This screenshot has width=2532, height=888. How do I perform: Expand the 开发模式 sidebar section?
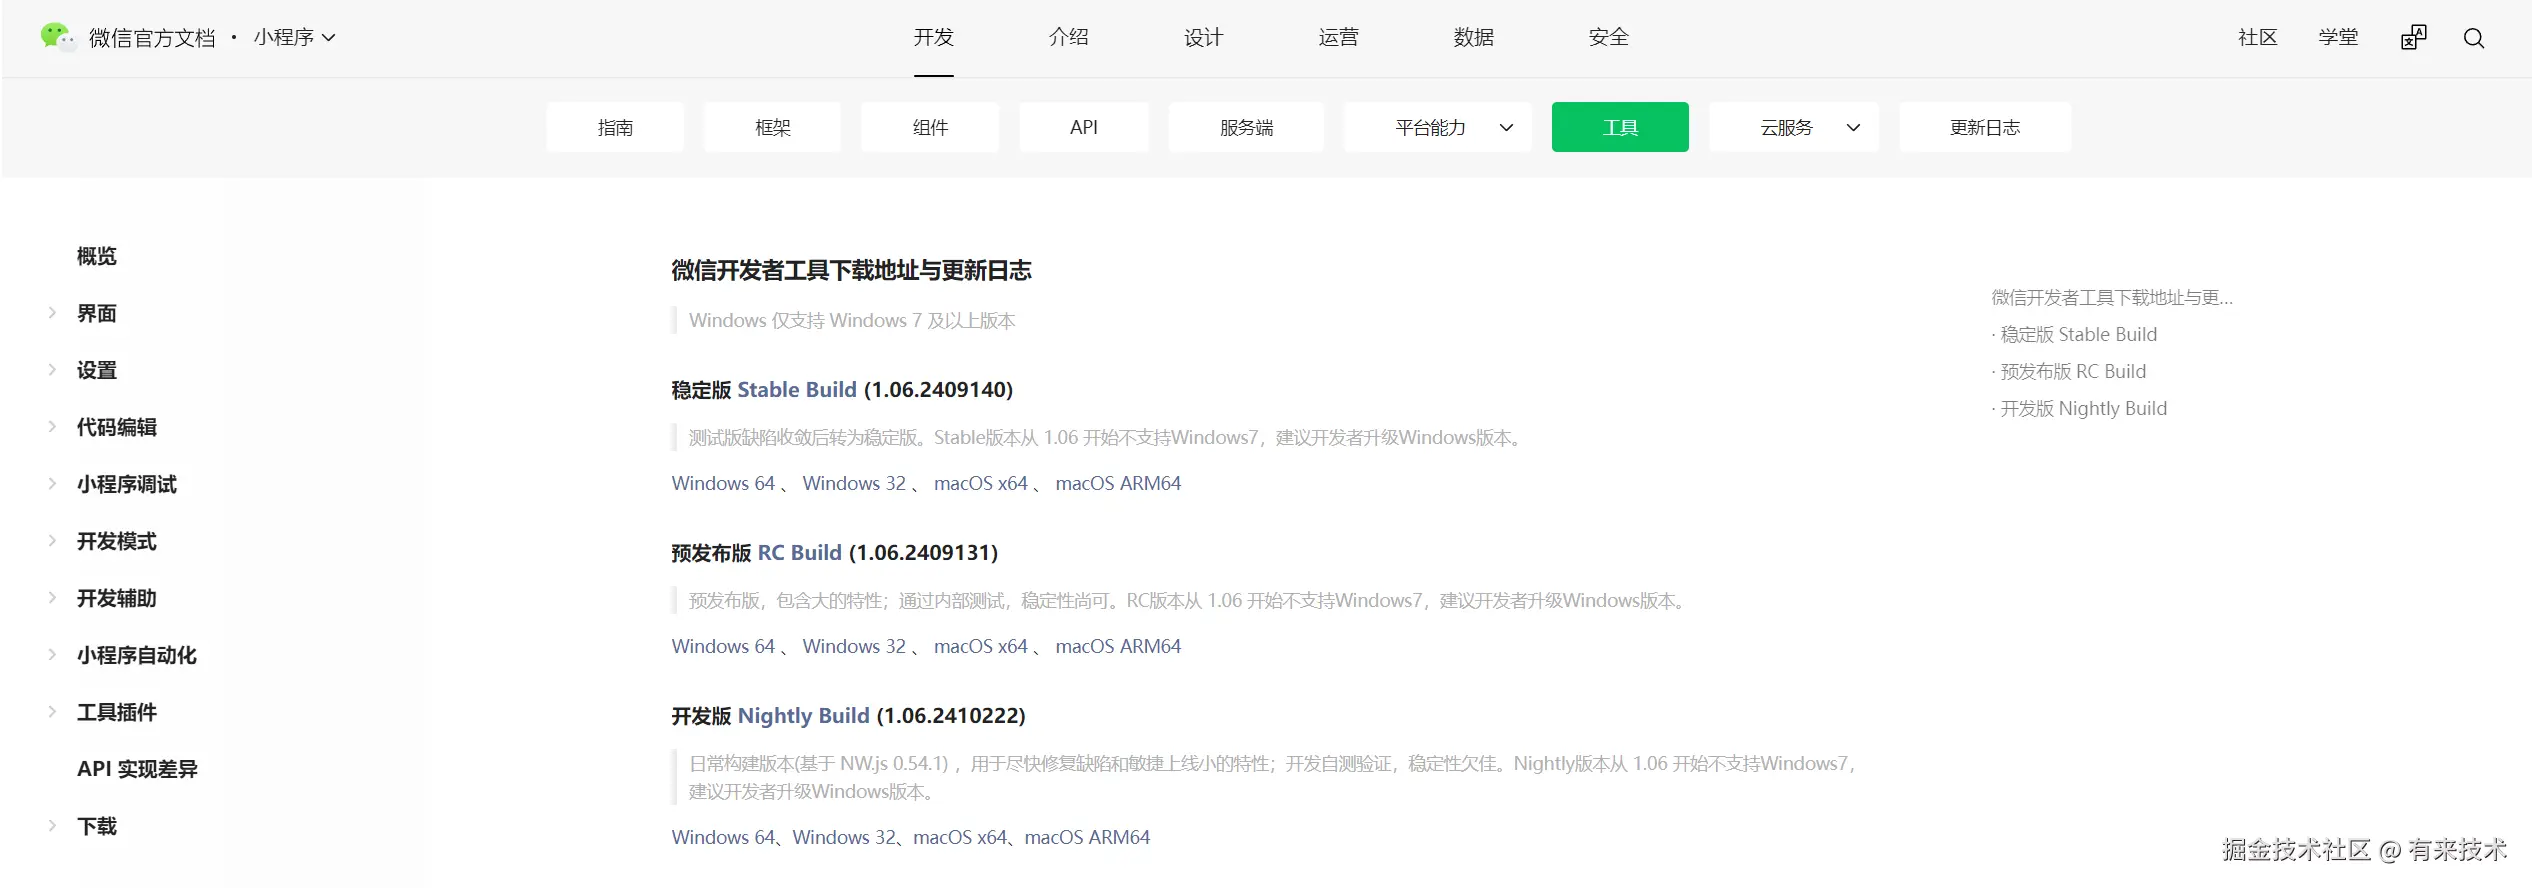pyautogui.click(x=52, y=541)
